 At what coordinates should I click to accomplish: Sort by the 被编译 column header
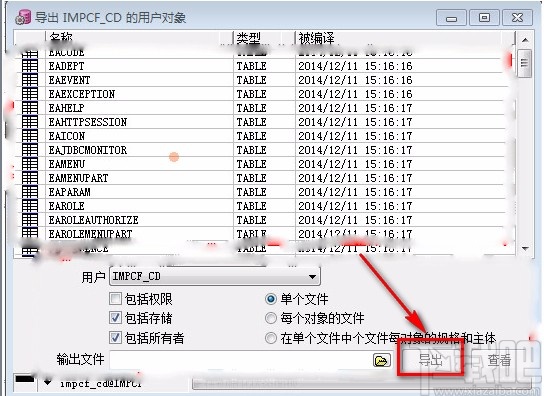tap(316, 38)
